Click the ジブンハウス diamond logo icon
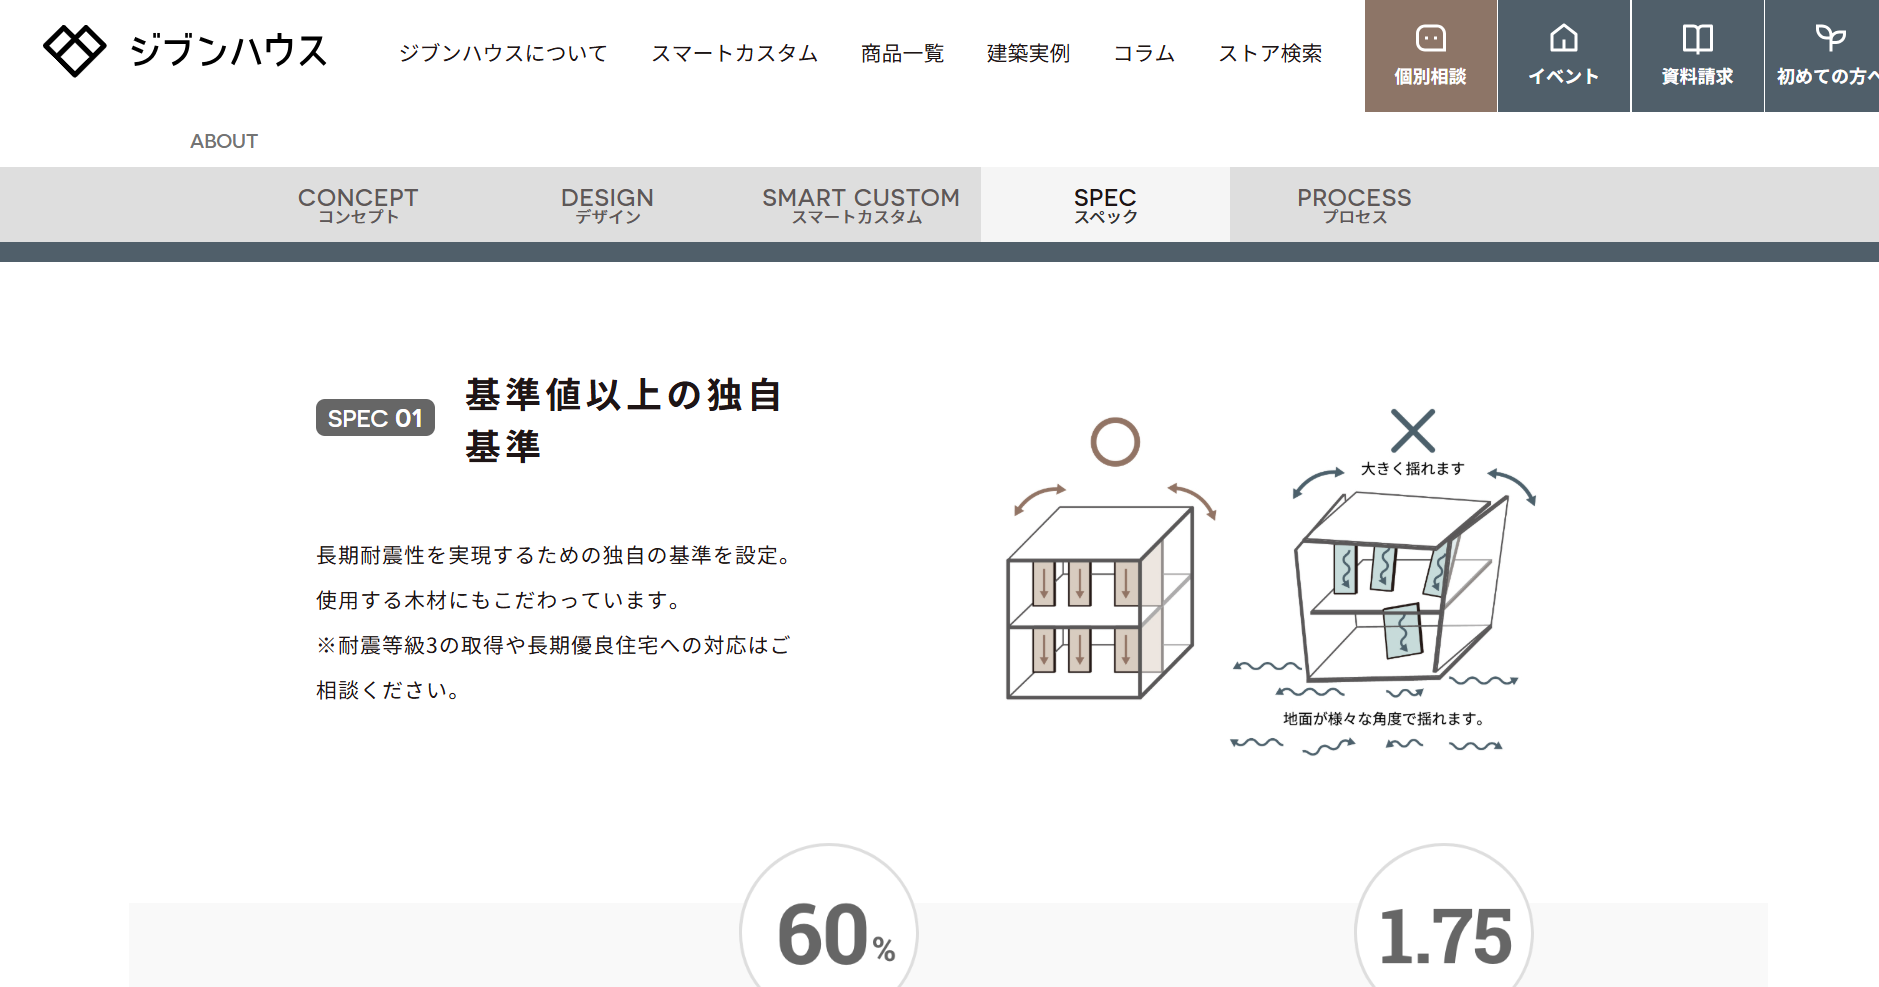The image size is (1879, 987). [x=74, y=50]
